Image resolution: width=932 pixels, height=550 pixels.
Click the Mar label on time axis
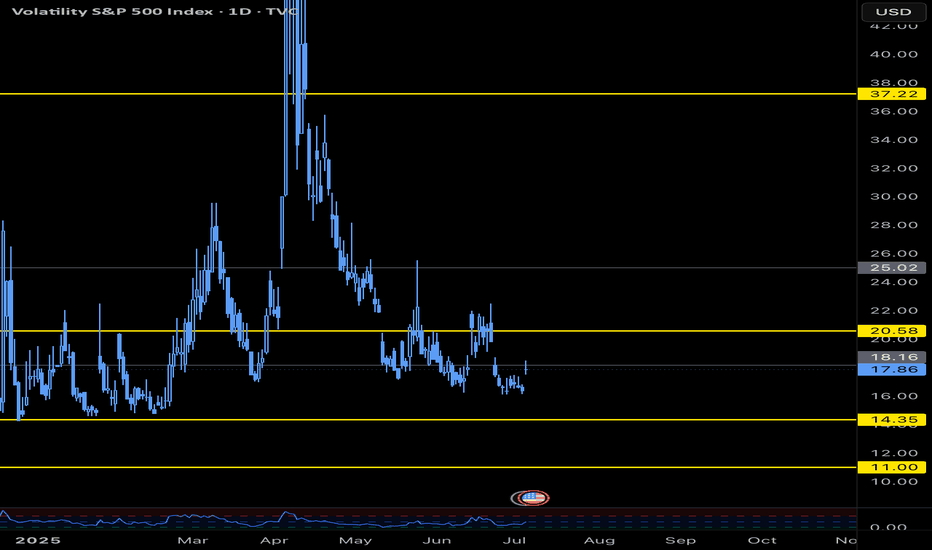pos(193,540)
